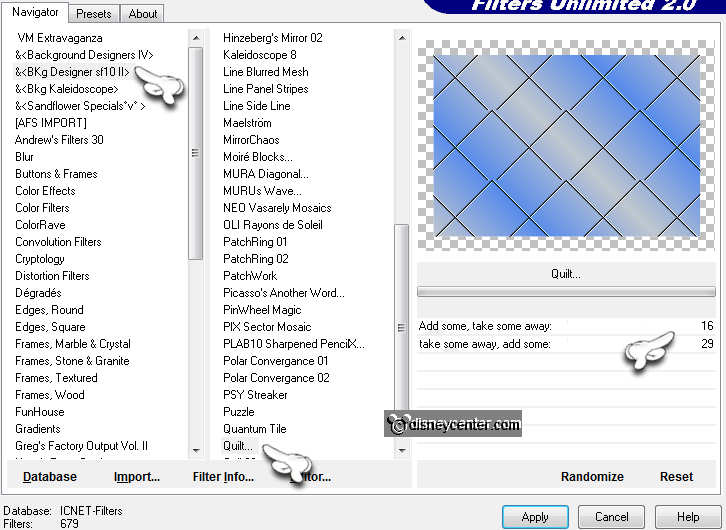Adjust 'Add some, take some away' slider
The height and width of the screenshot is (530, 726).
(x=566, y=326)
